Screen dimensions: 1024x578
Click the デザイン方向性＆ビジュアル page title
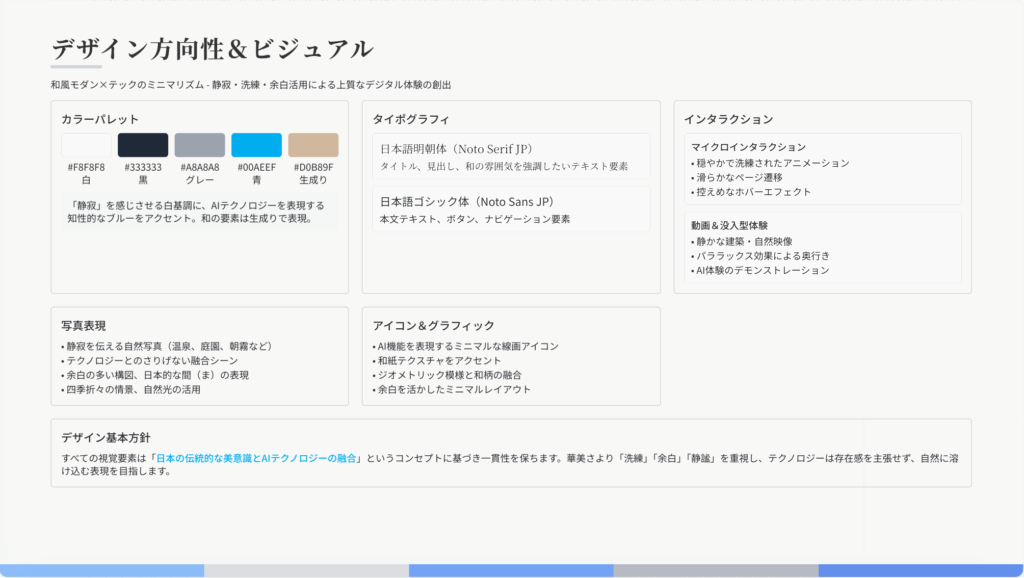click(x=212, y=48)
